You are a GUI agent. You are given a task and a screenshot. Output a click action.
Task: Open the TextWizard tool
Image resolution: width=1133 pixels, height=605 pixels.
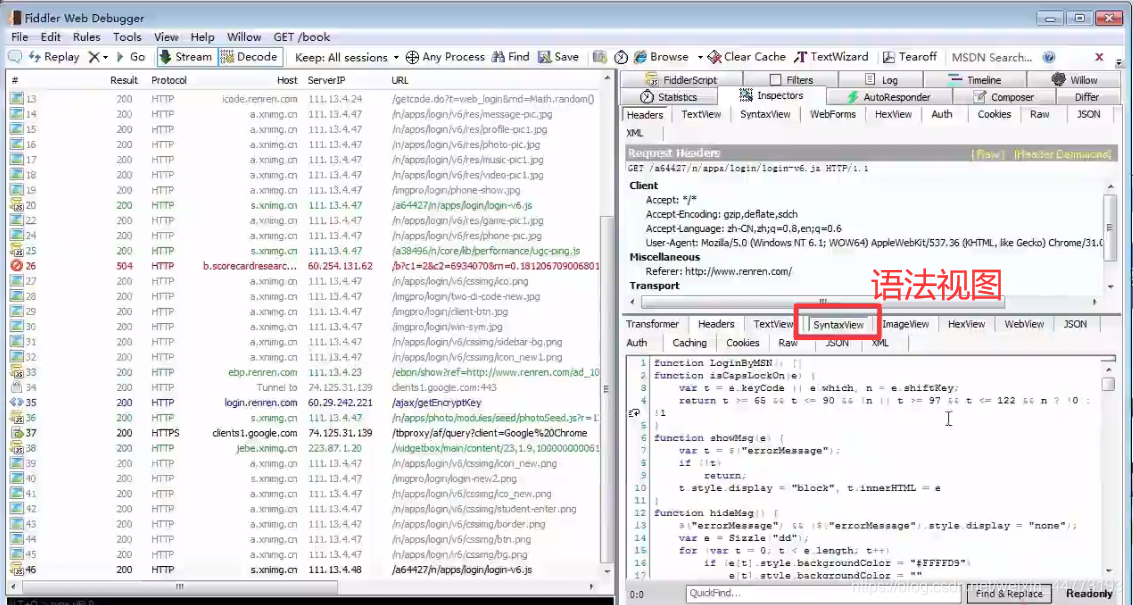tap(831, 56)
